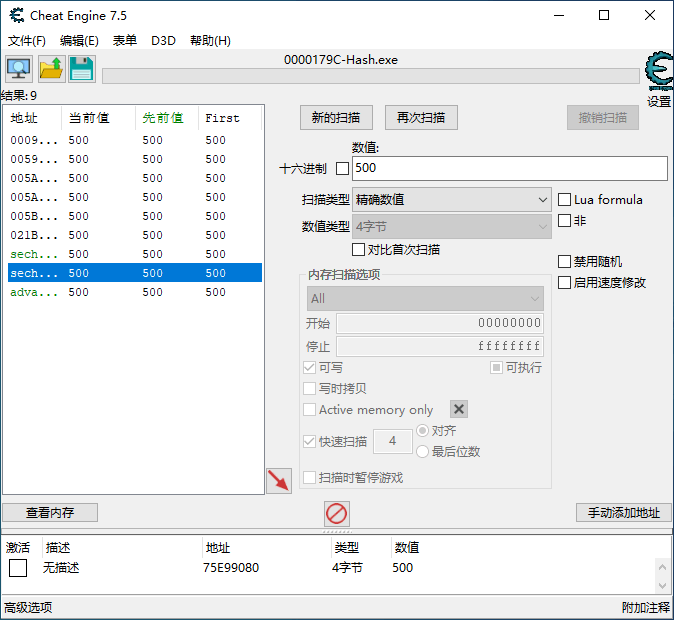Click the 停止 address field ffffffff
674x620 pixels.
click(x=440, y=347)
